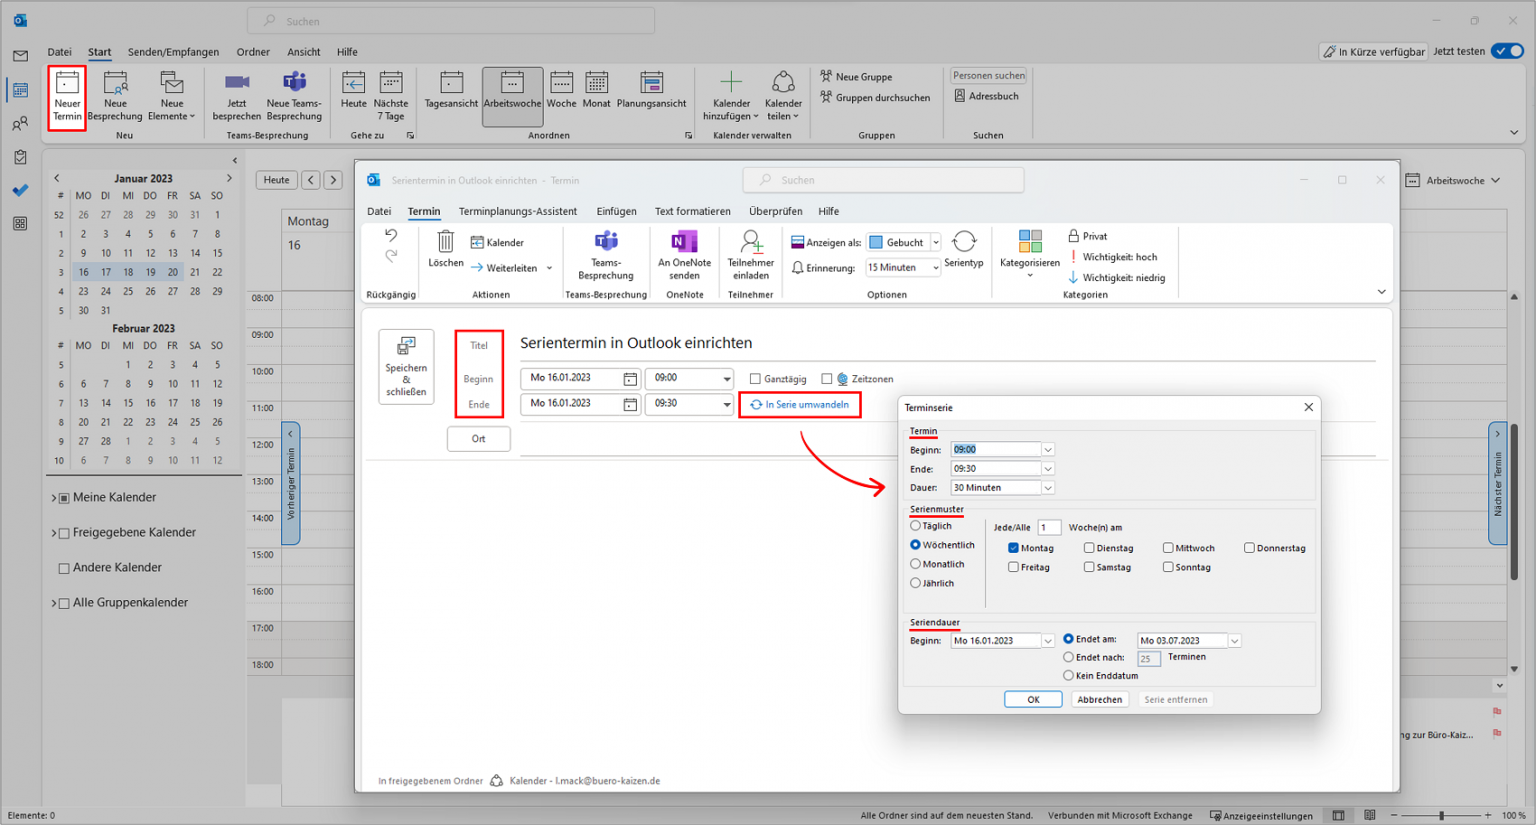
Task: Set Wichtigkeit: hoch on the appointment
Action: pos(1113,257)
